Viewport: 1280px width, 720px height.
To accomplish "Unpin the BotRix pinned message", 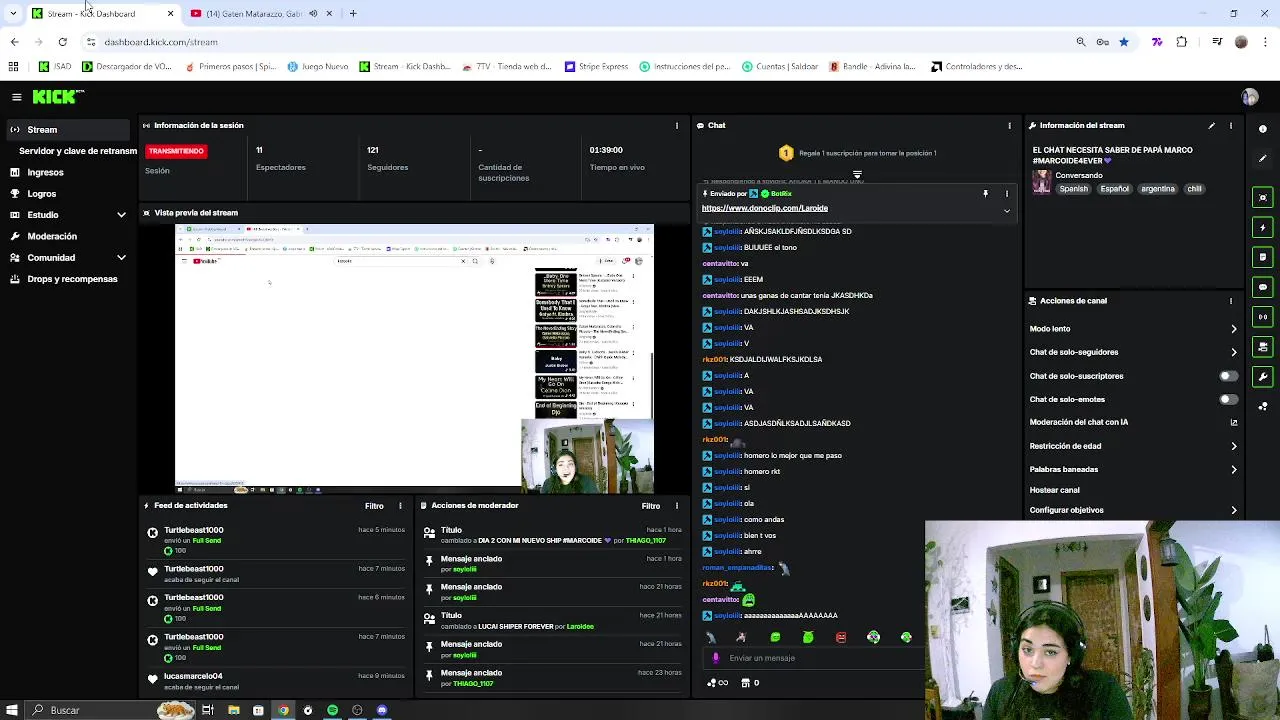I will (x=985, y=194).
